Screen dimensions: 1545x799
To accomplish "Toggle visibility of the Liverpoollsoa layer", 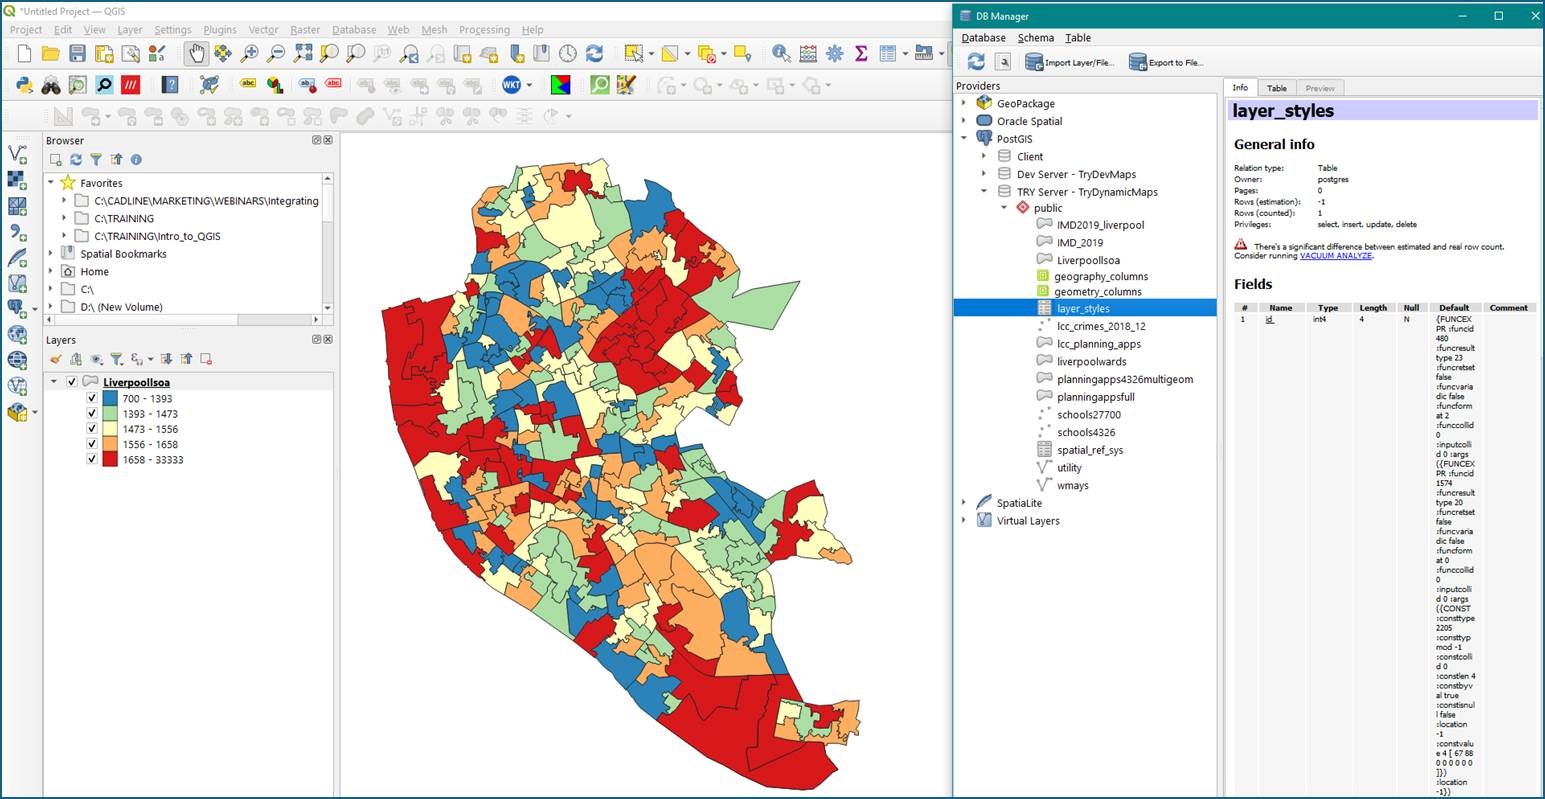I will [72, 381].
